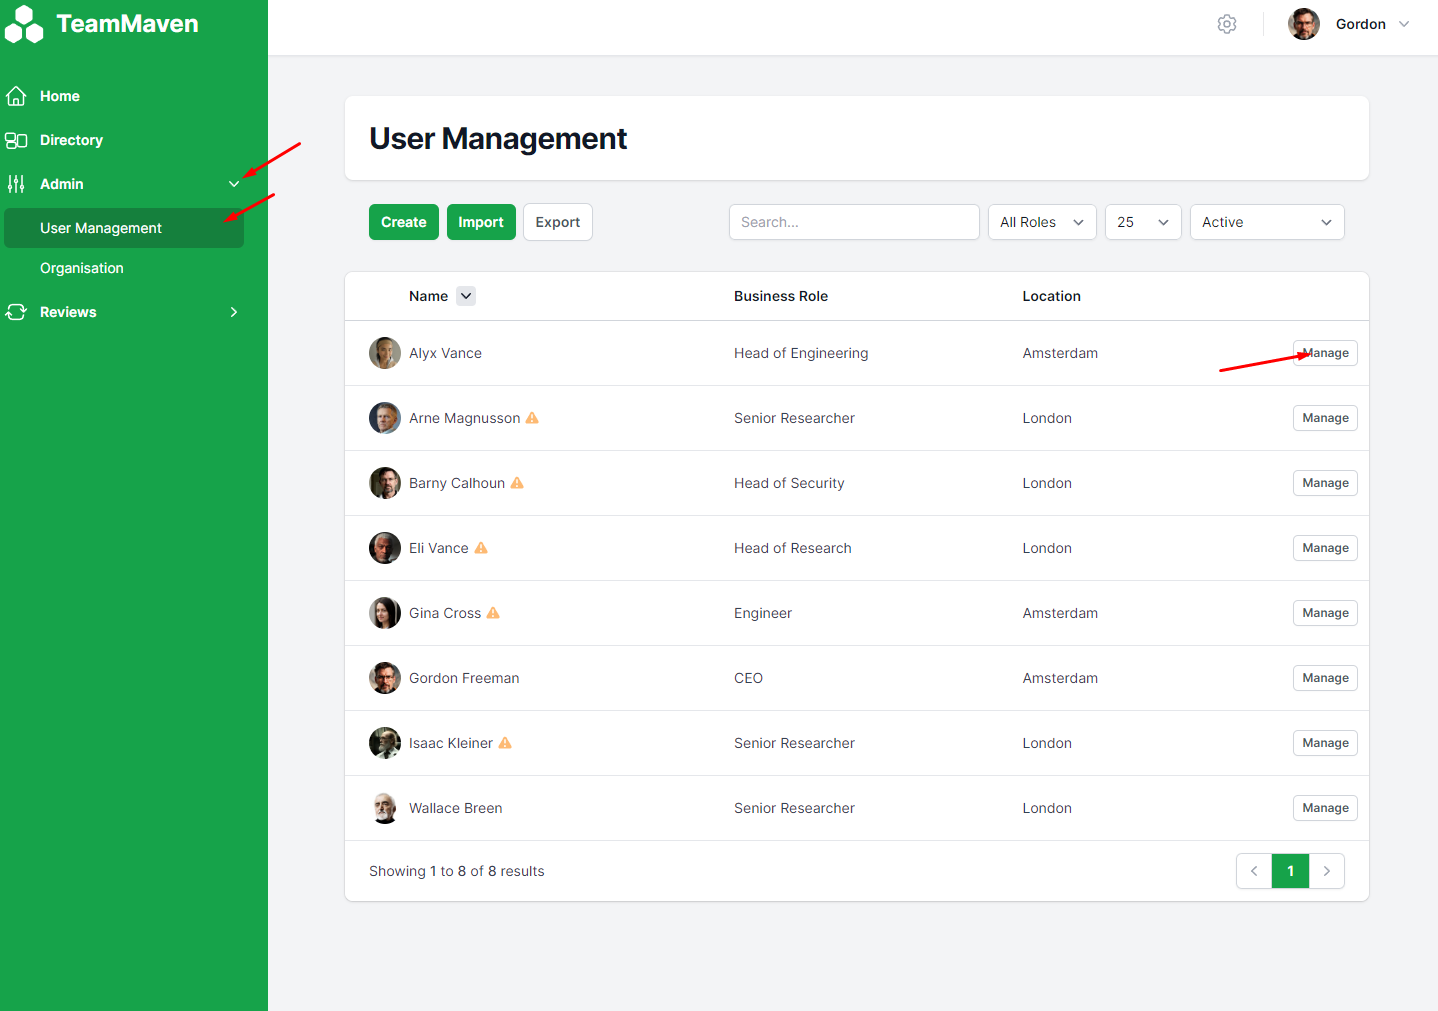Screen dimensions: 1438x1011
Task: Manage Alyx Vance's account
Action: click(x=1325, y=353)
